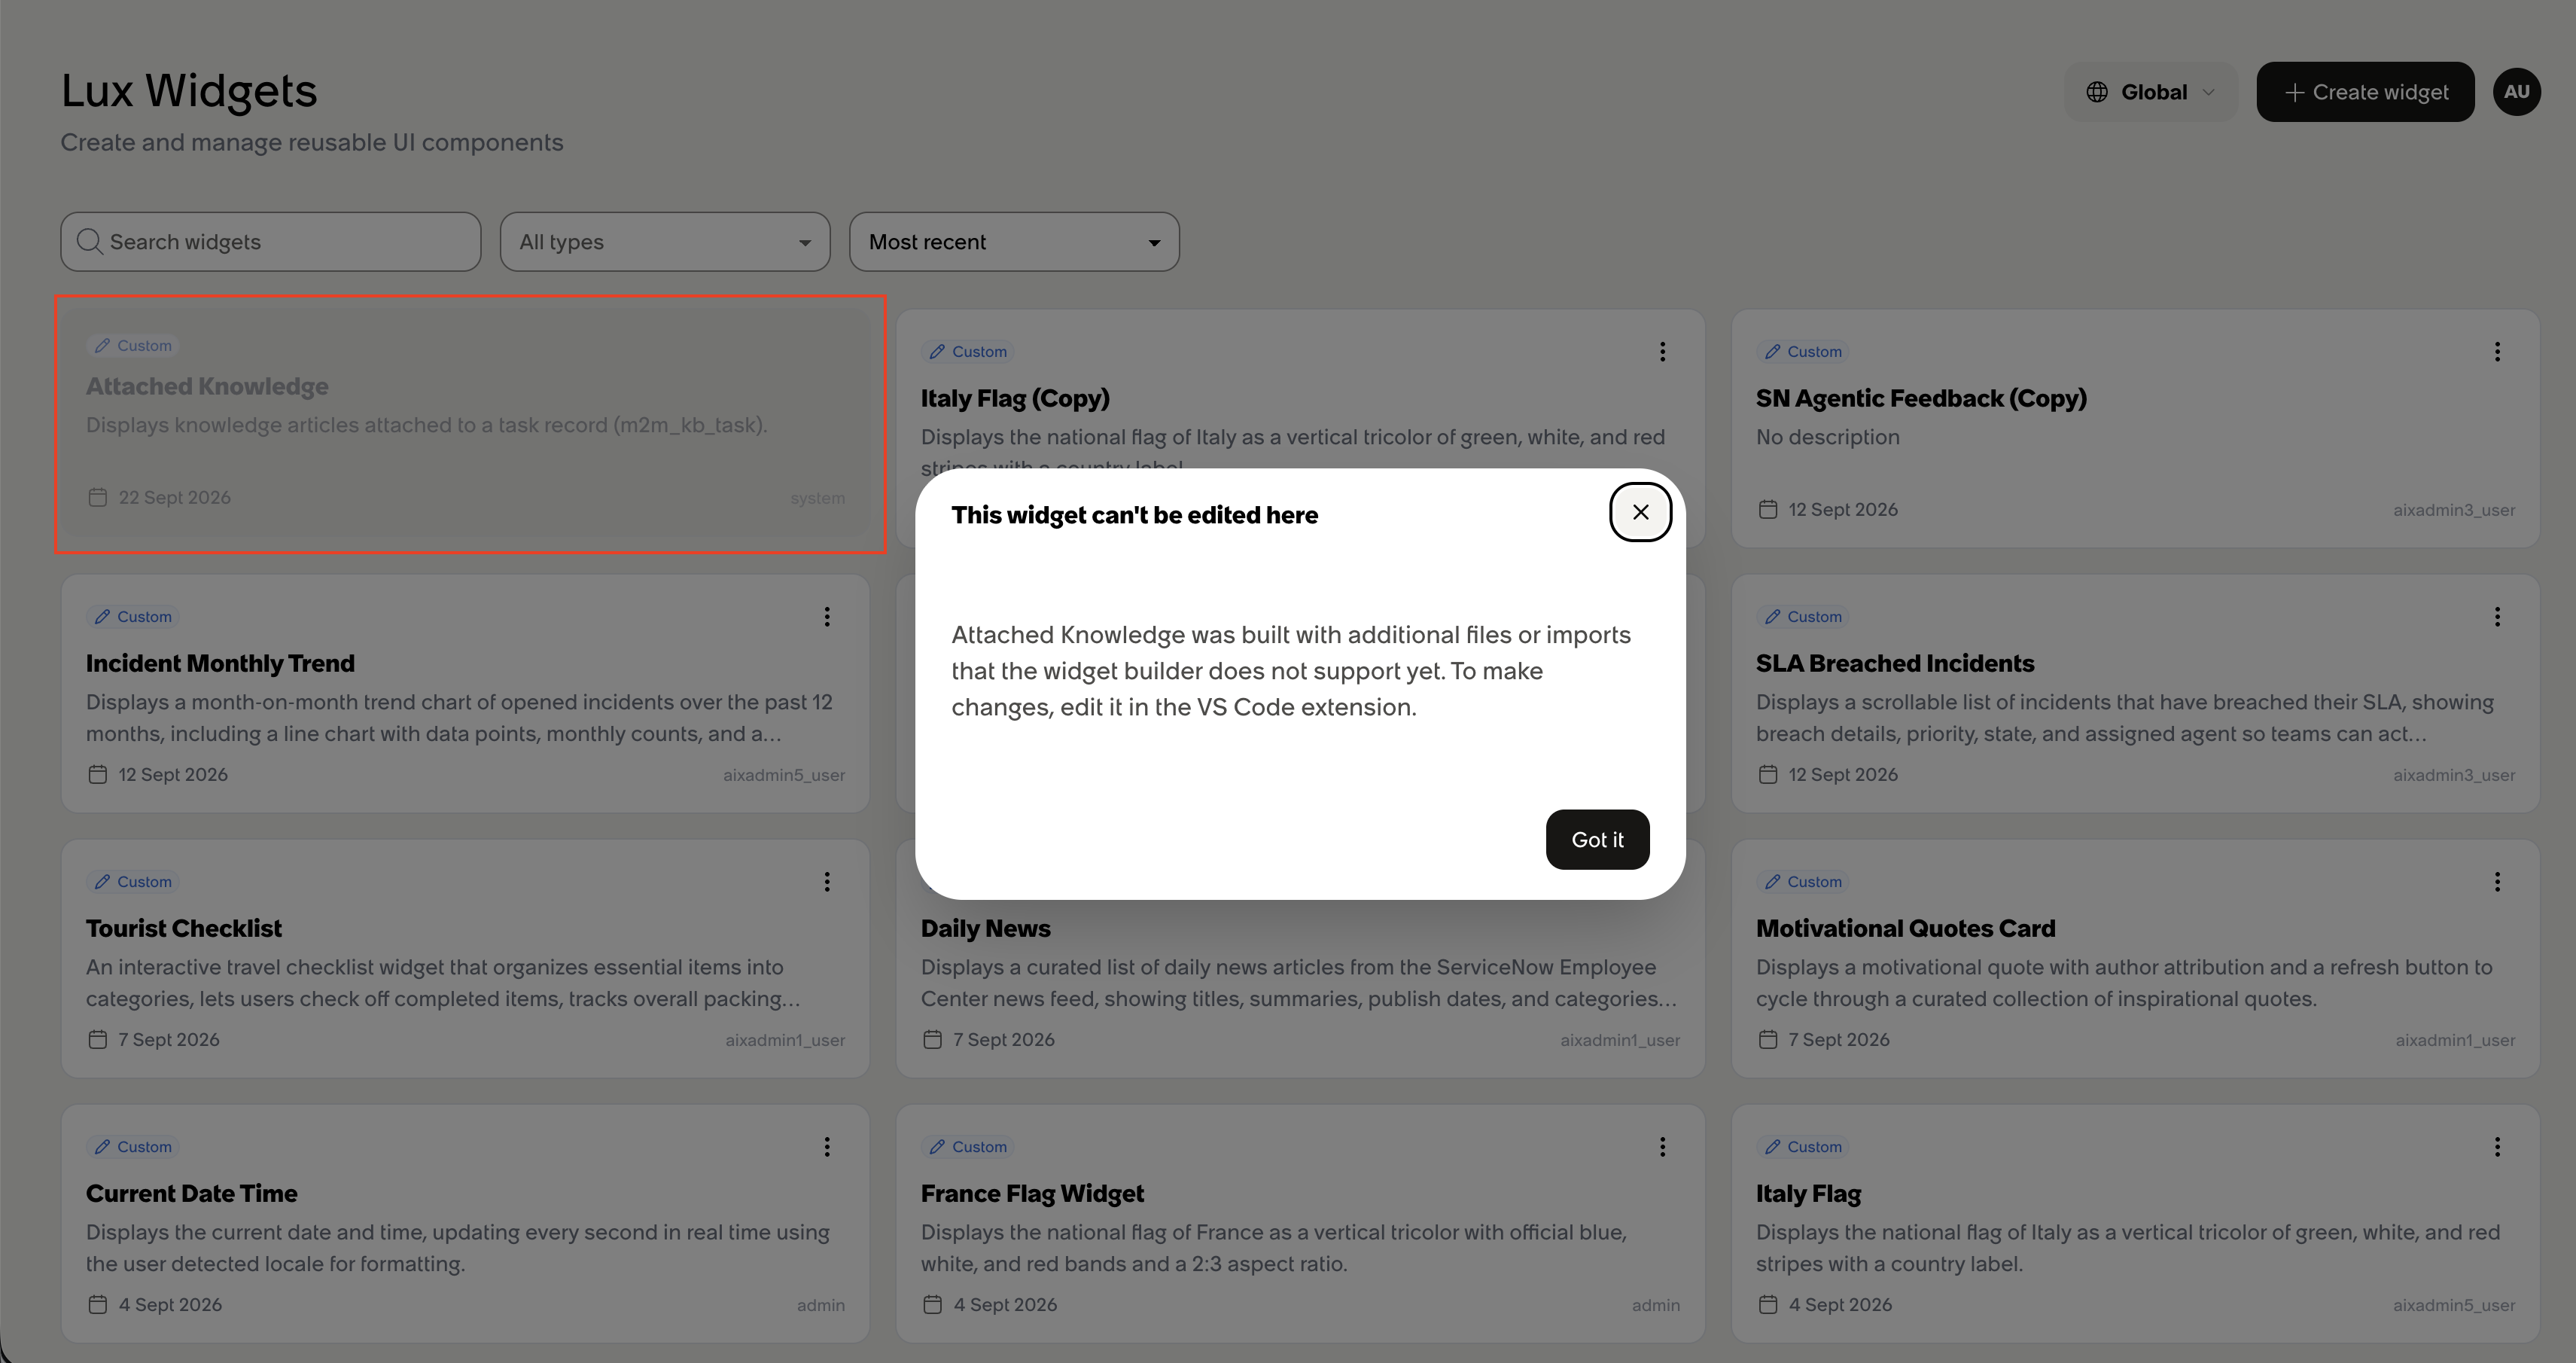Open the Incident Monthly Trend title
The width and height of the screenshot is (2576, 1363).
click(220, 664)
